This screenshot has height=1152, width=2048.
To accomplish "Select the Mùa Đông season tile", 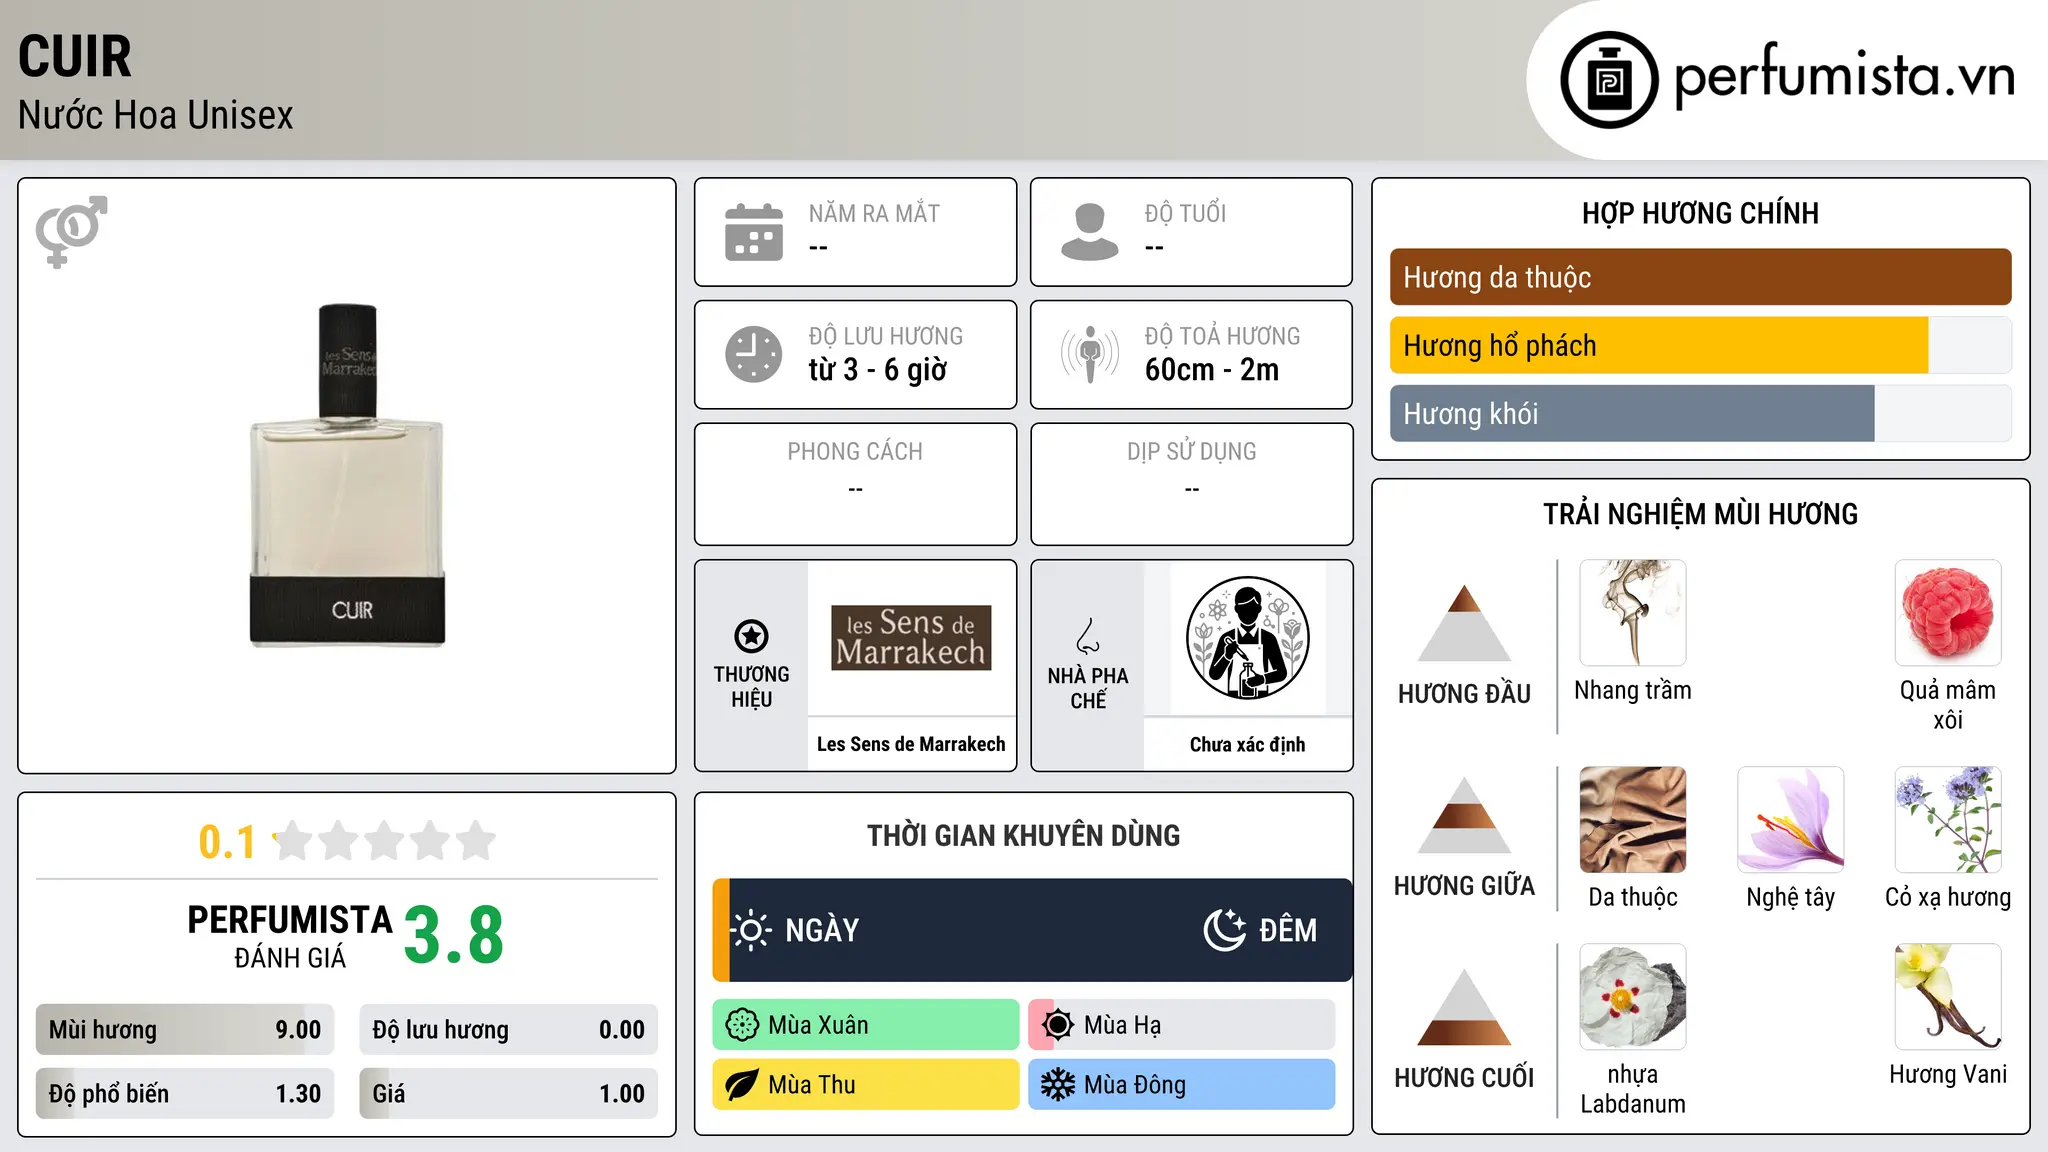I will 1182,1085.
